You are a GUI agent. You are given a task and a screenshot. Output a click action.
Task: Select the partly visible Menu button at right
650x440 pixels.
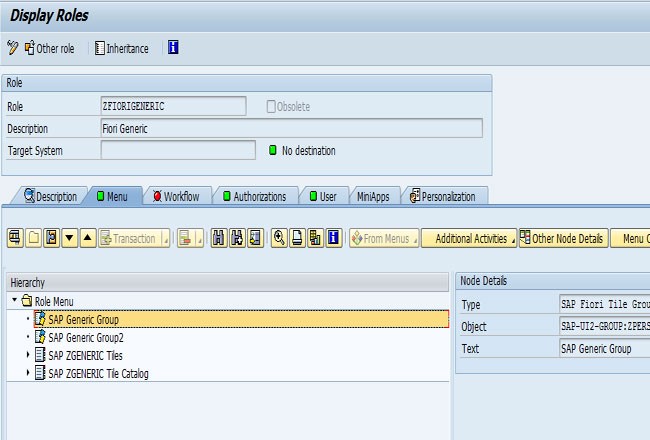(630, 238)
